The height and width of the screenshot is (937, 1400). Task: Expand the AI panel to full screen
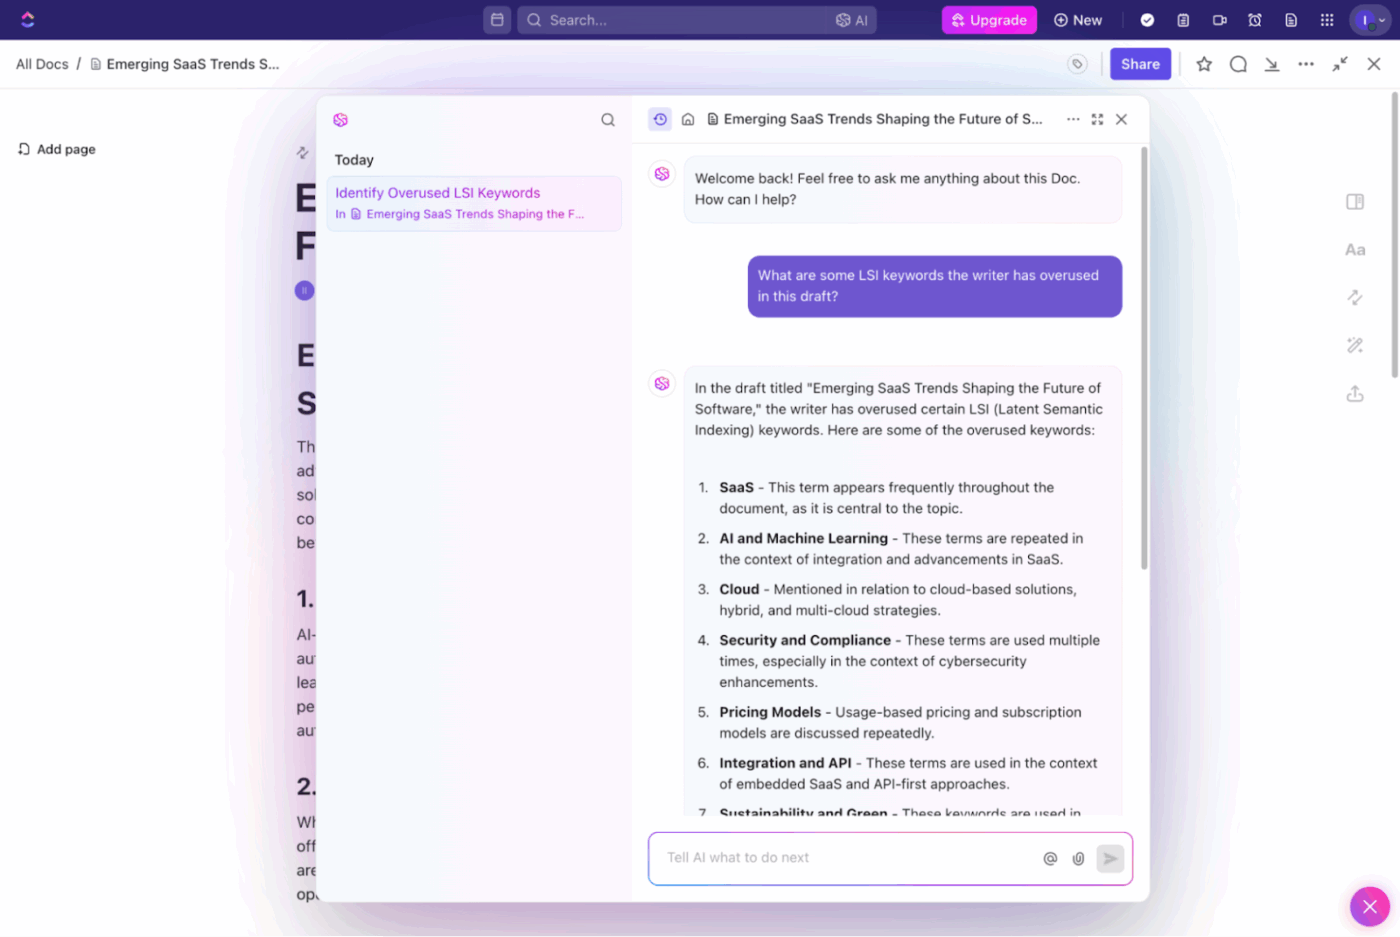pos(1097,119)
